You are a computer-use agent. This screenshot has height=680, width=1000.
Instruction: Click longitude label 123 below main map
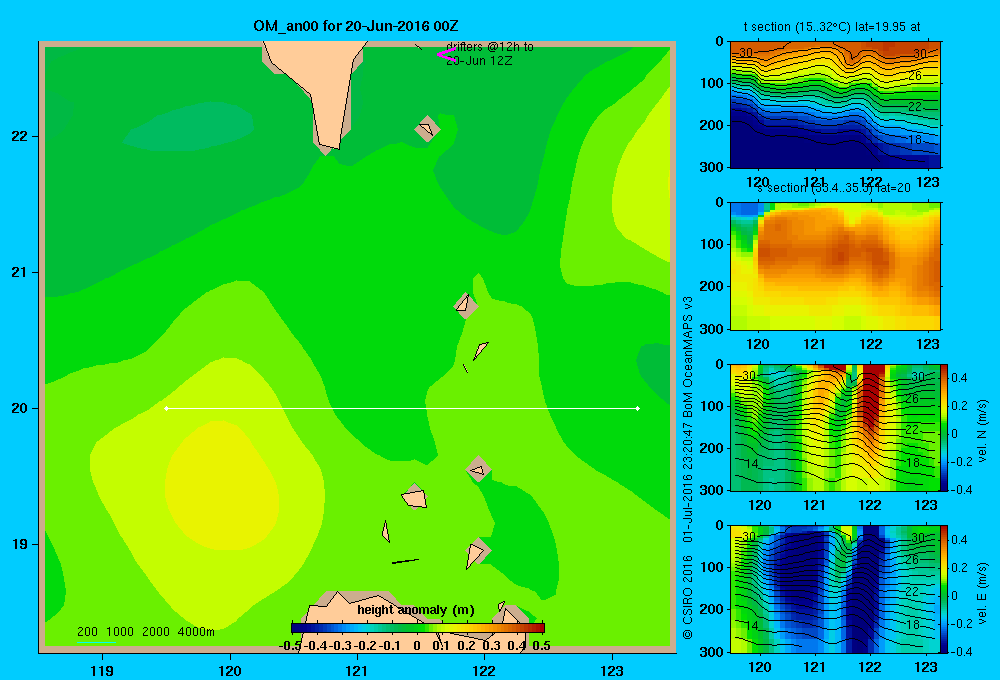point(612,670)
